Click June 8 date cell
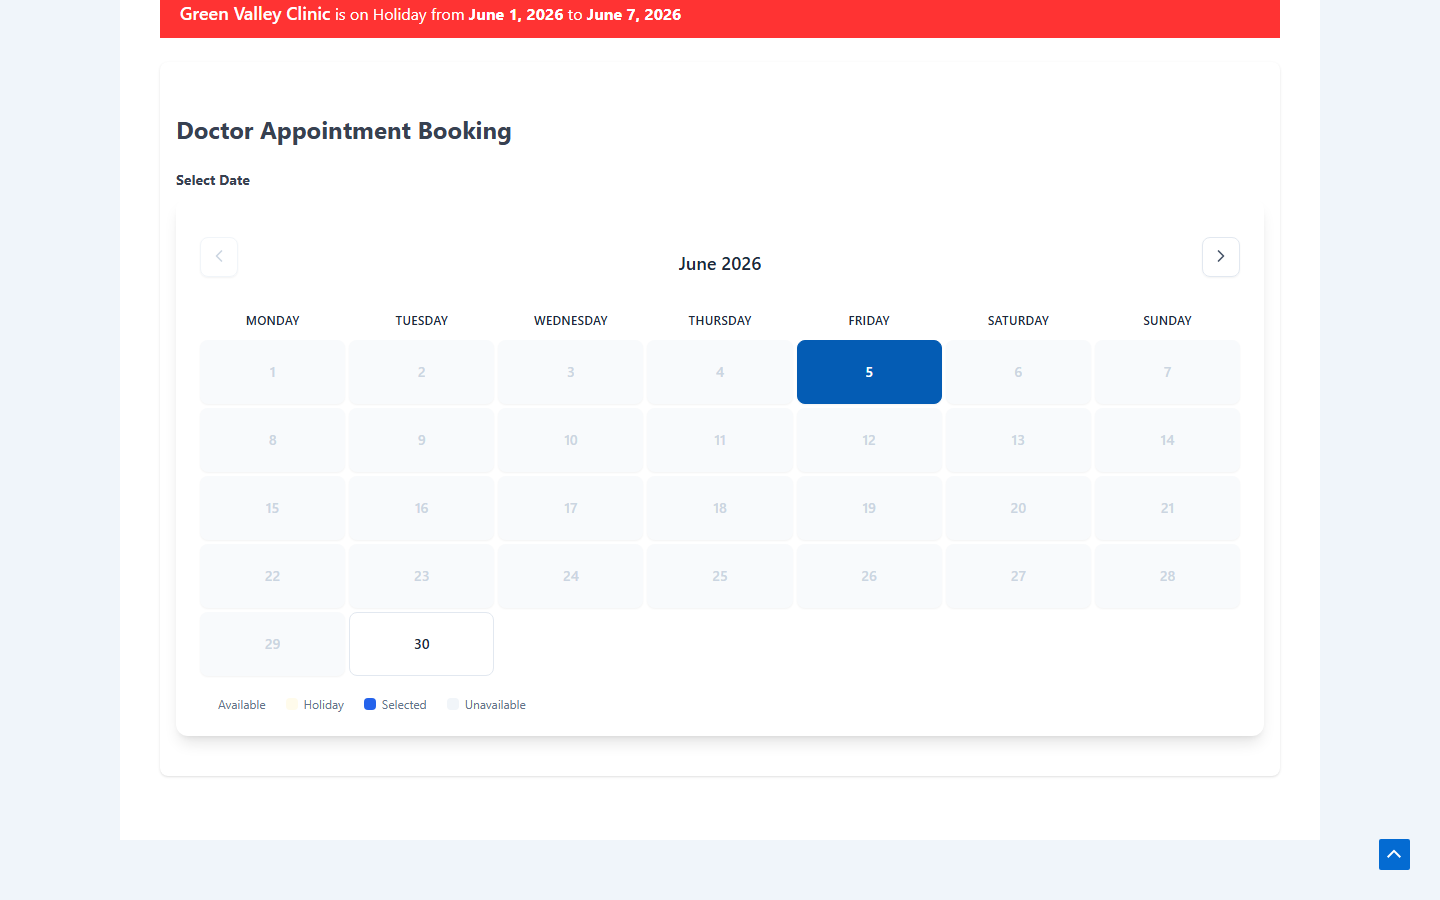Screen dimensions: 1440x900 point(272,440)
